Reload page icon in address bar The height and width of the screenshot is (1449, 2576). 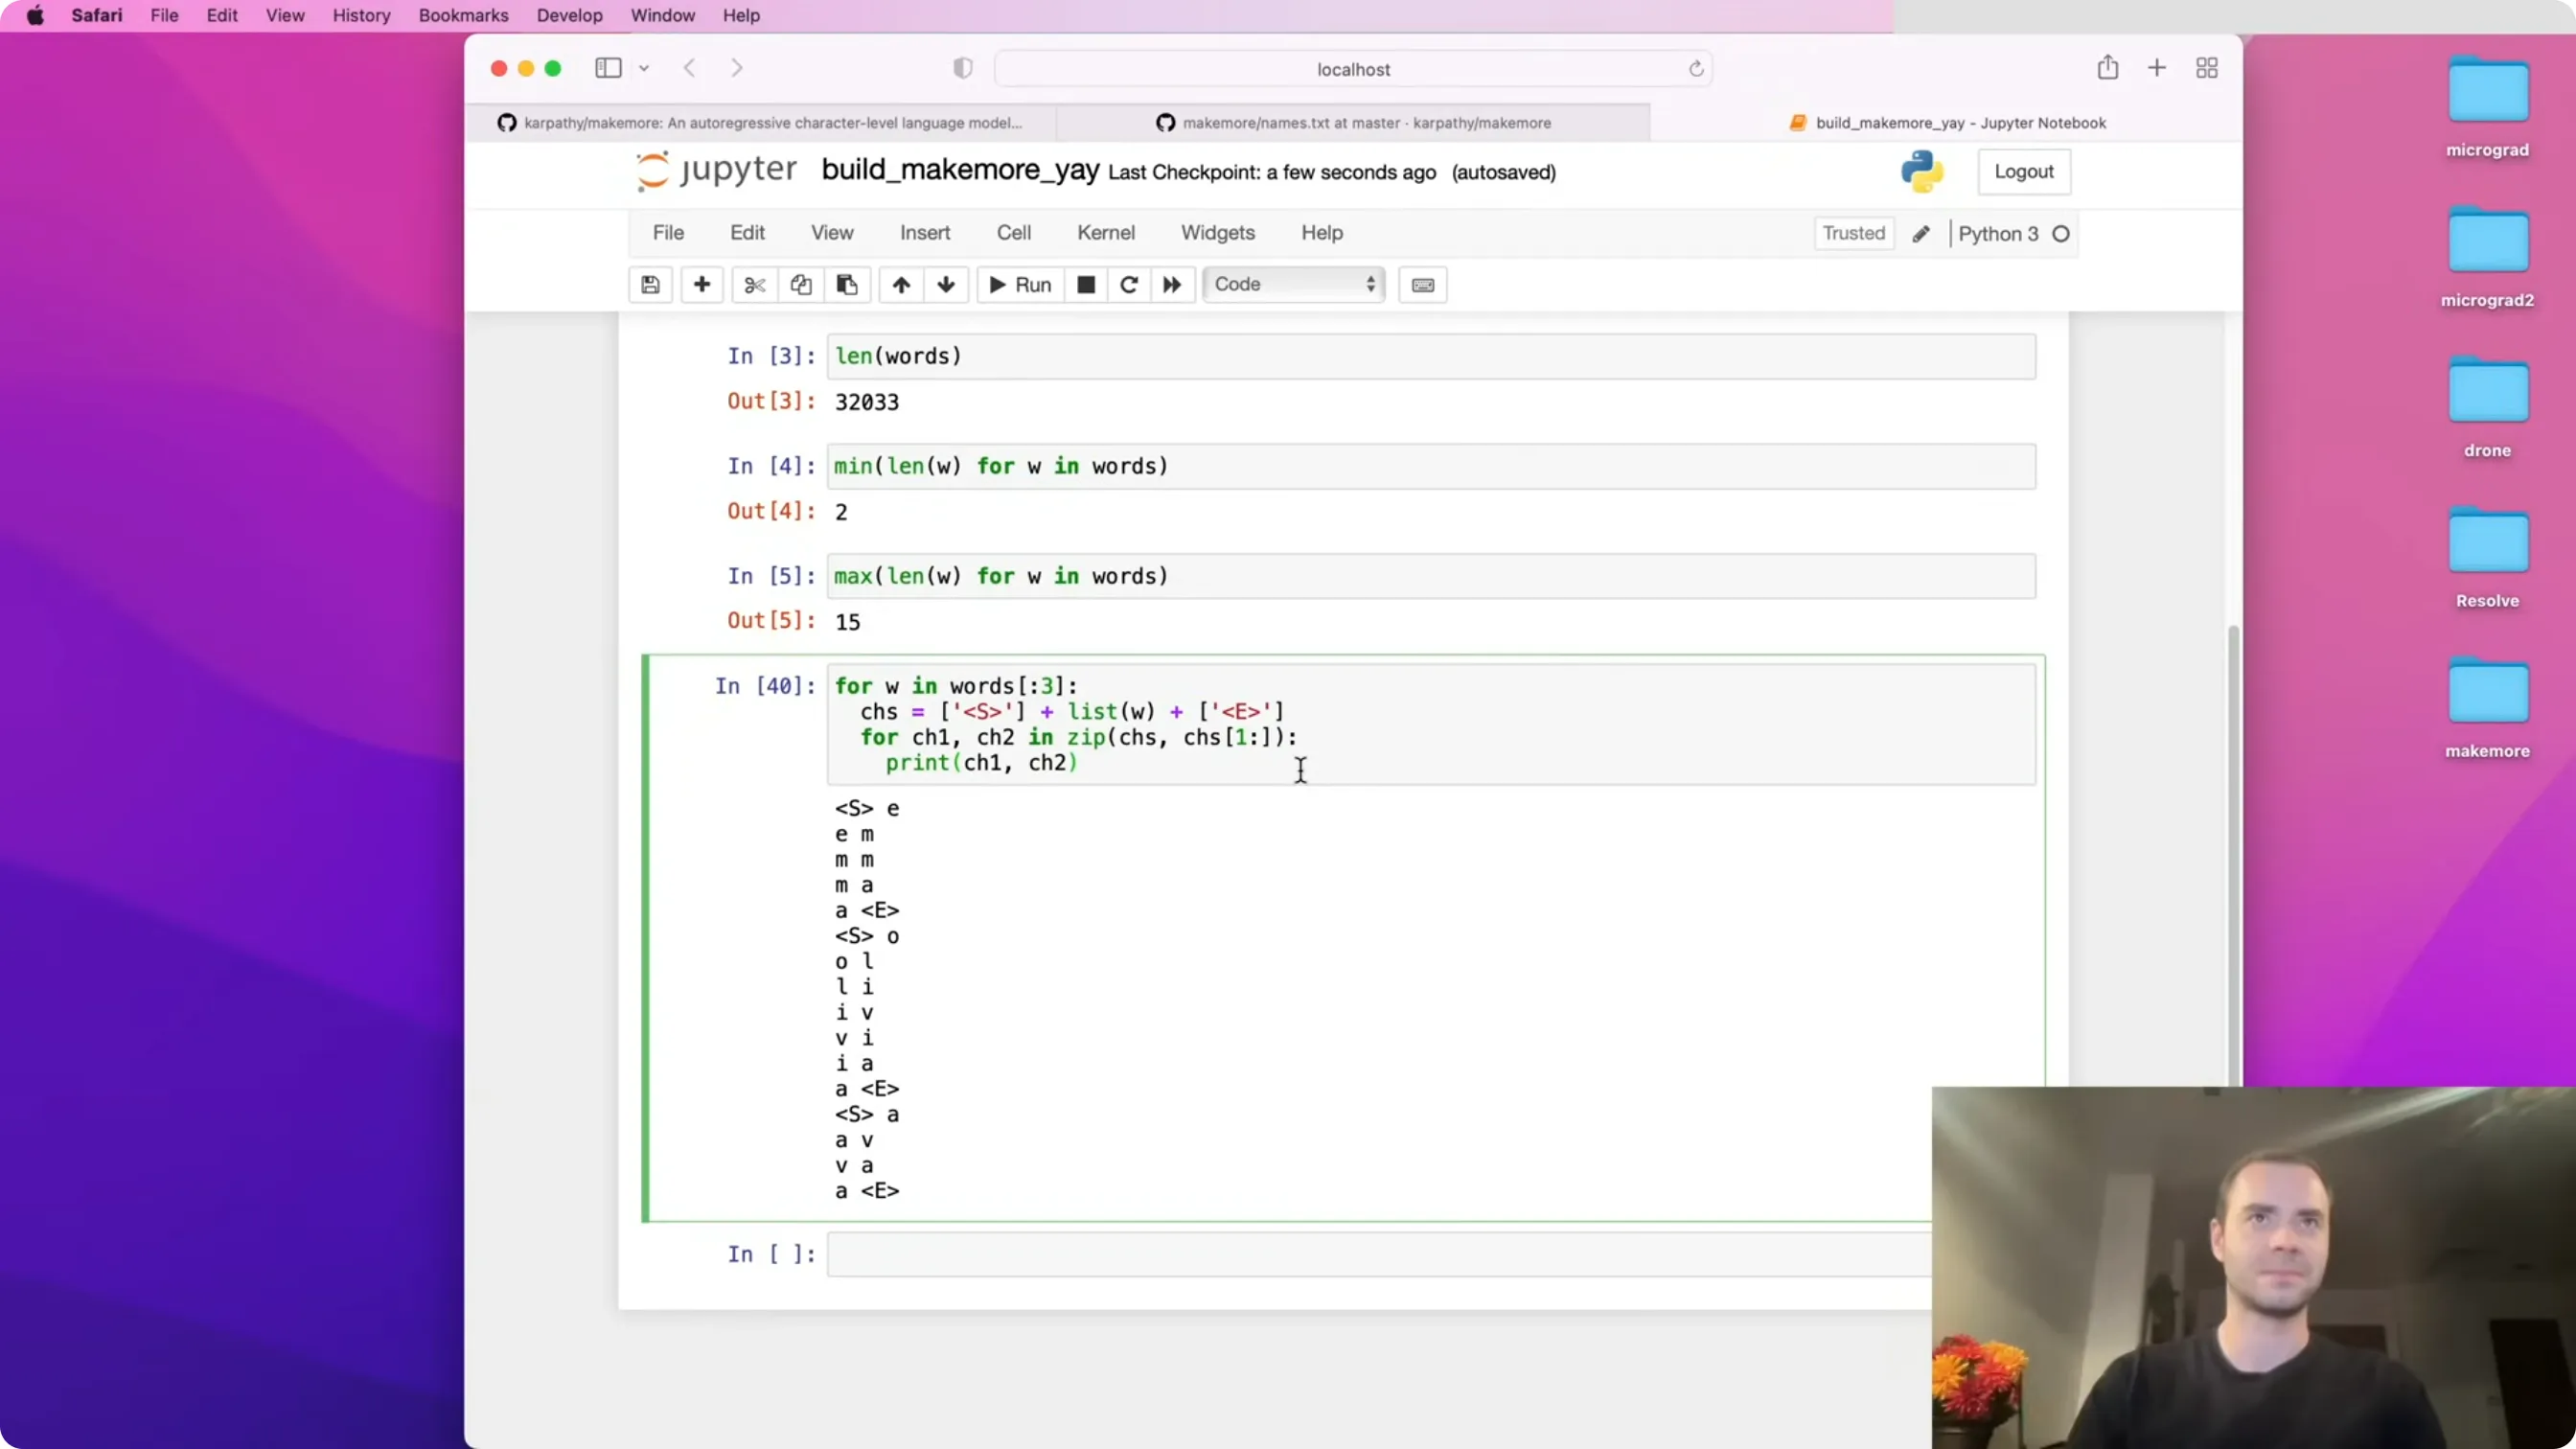tap(1696, 69)
